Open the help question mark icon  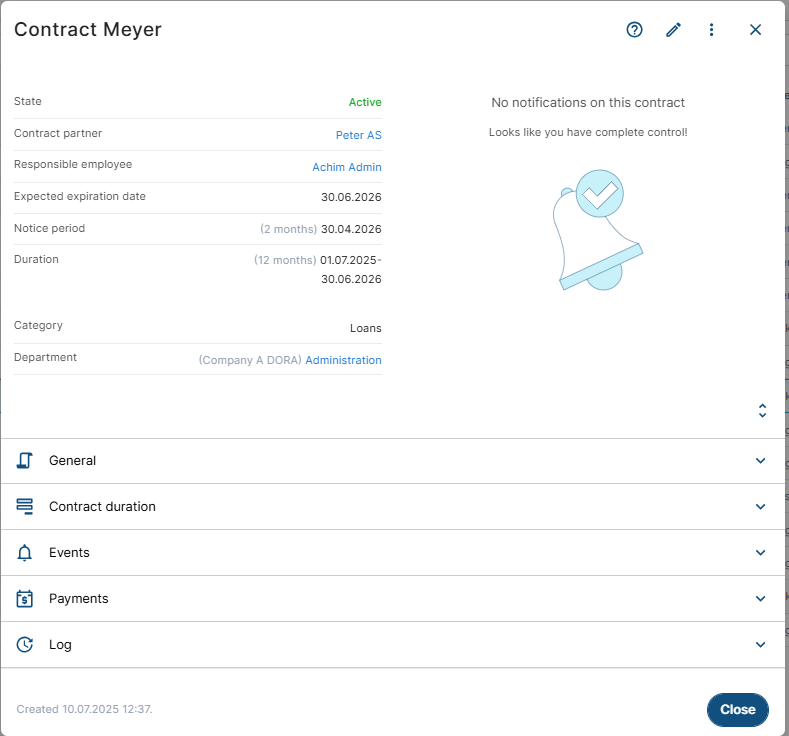point(634,30)
